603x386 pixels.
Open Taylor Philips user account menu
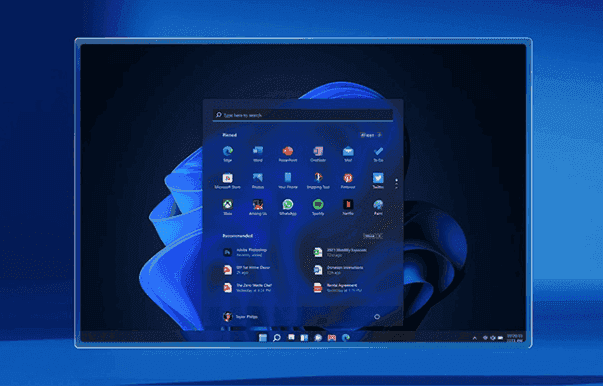(x=240, y=316)
